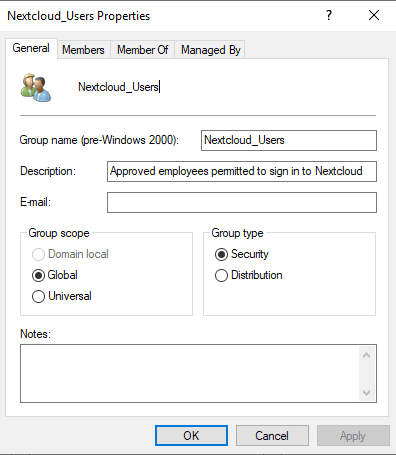396x455 pixels.
Task: Open the Member Of tab
Action: click(142, 50)
